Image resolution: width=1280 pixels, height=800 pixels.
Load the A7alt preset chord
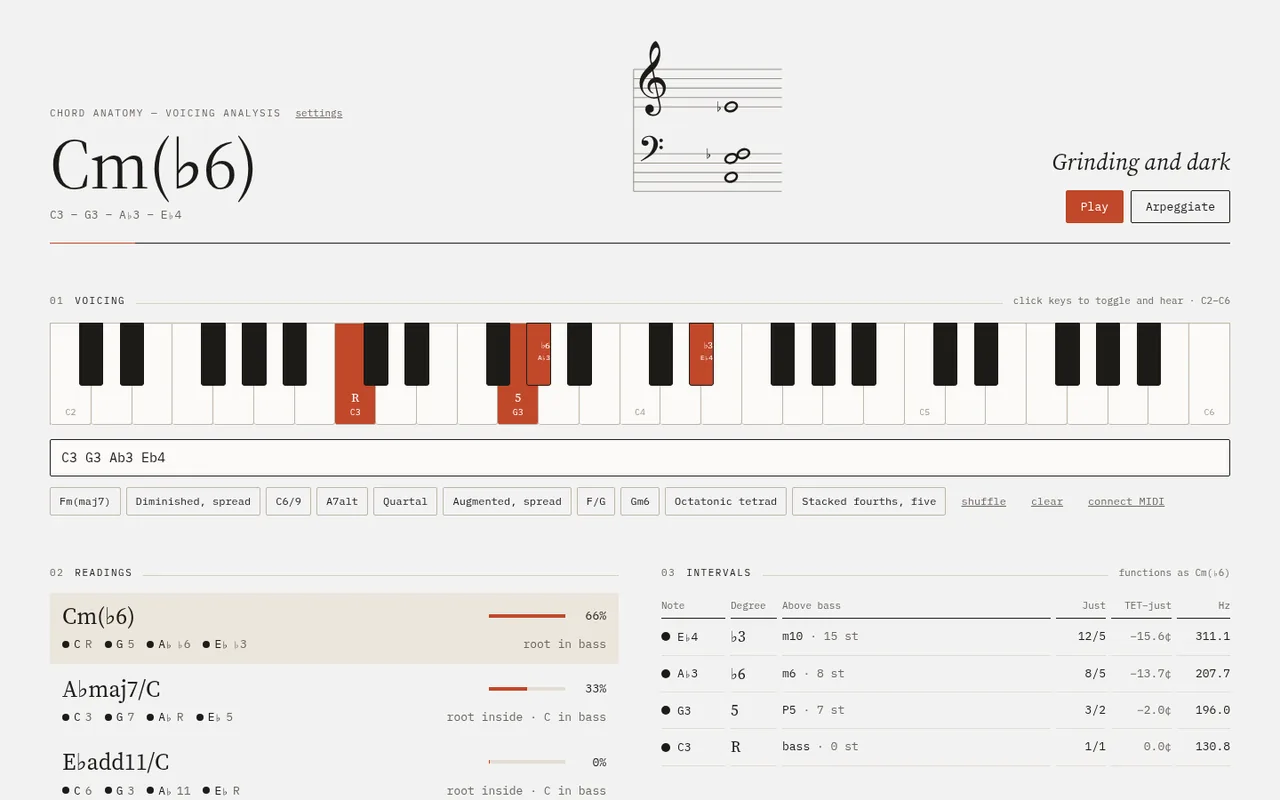pyautogui.click(x=342, y=501)
